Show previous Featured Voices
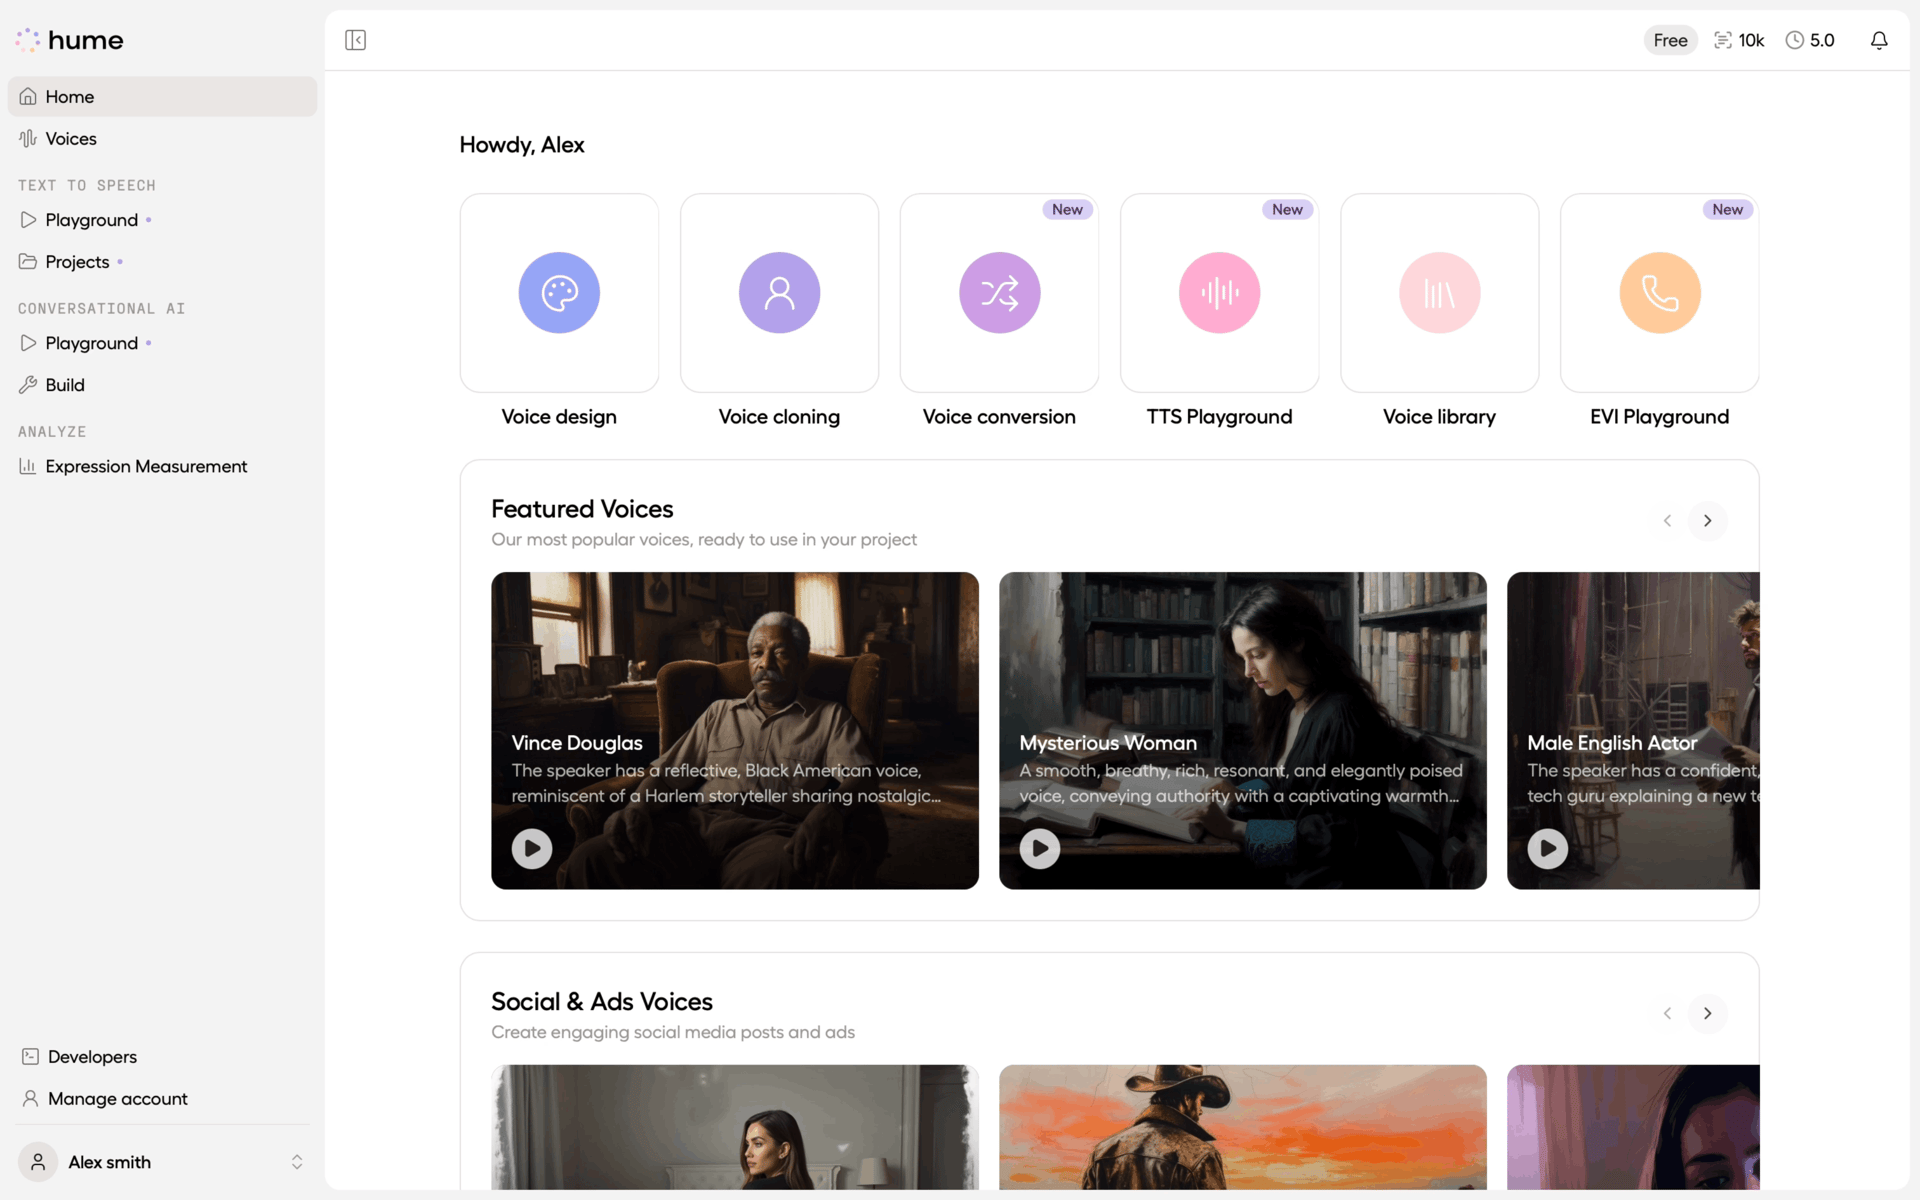1920x1200 pixels. click(x=1667, y=520)
